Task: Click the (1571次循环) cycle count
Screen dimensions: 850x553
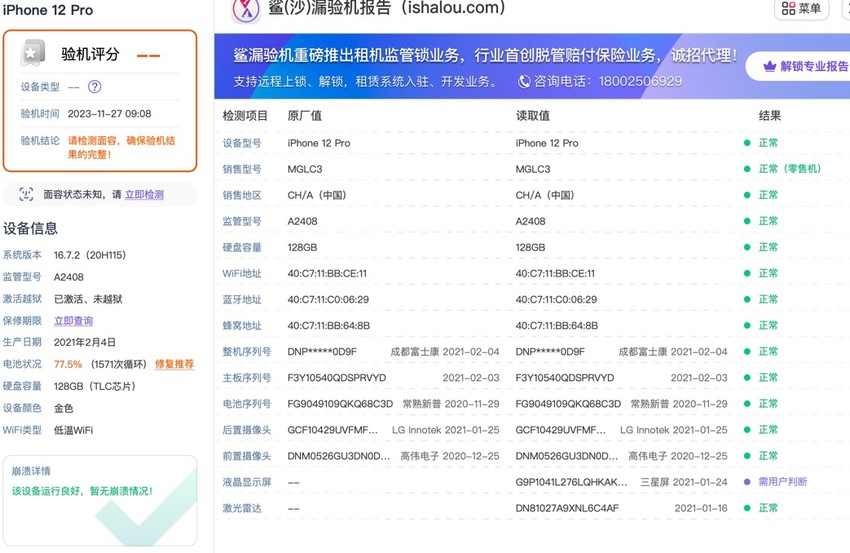Action: click(x=119, y=364)
